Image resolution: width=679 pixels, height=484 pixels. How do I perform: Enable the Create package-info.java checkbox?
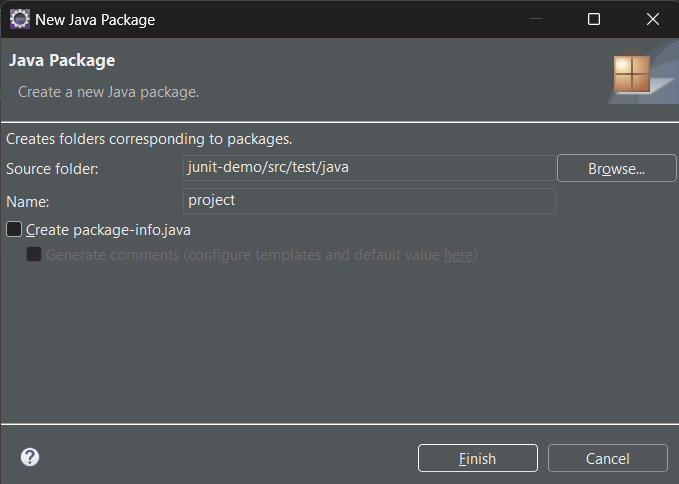click(x=14, y=230)
